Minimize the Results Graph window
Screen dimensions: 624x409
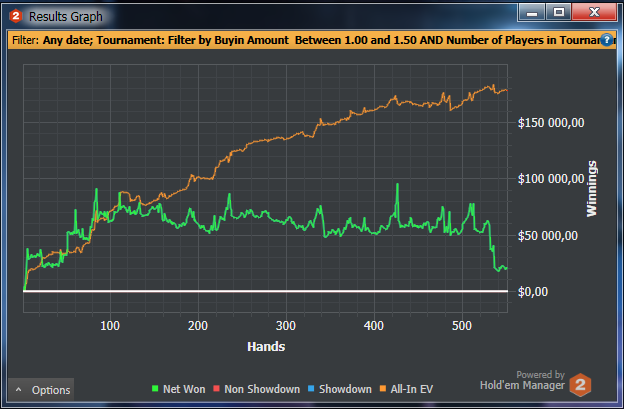[x=532, y=12]
